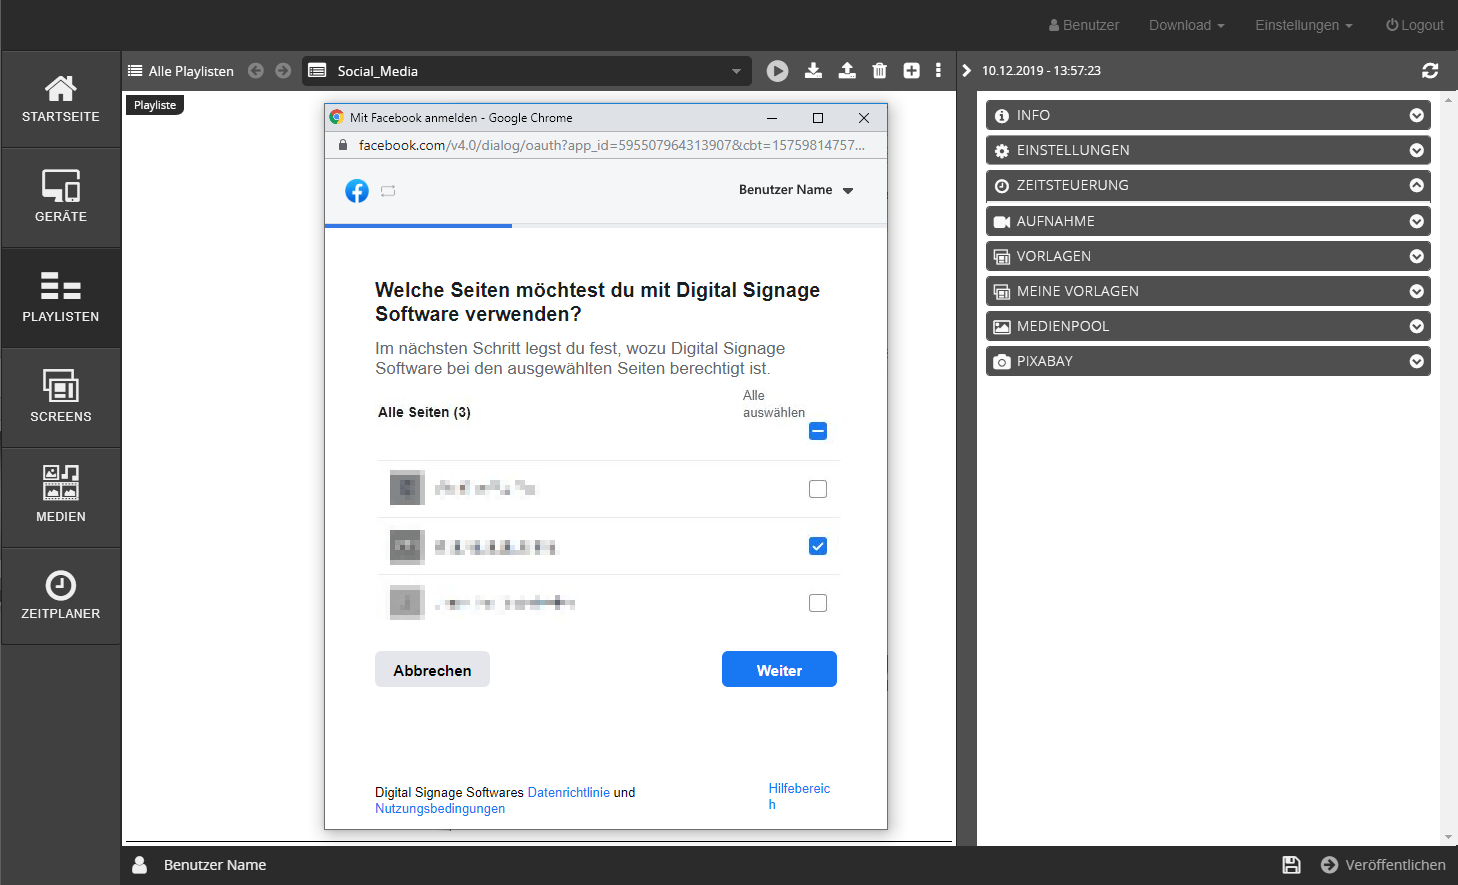Viewport: 1458px width, 885px height.
Task: Click the Weiter button
Action: click(x=779, y=670)
